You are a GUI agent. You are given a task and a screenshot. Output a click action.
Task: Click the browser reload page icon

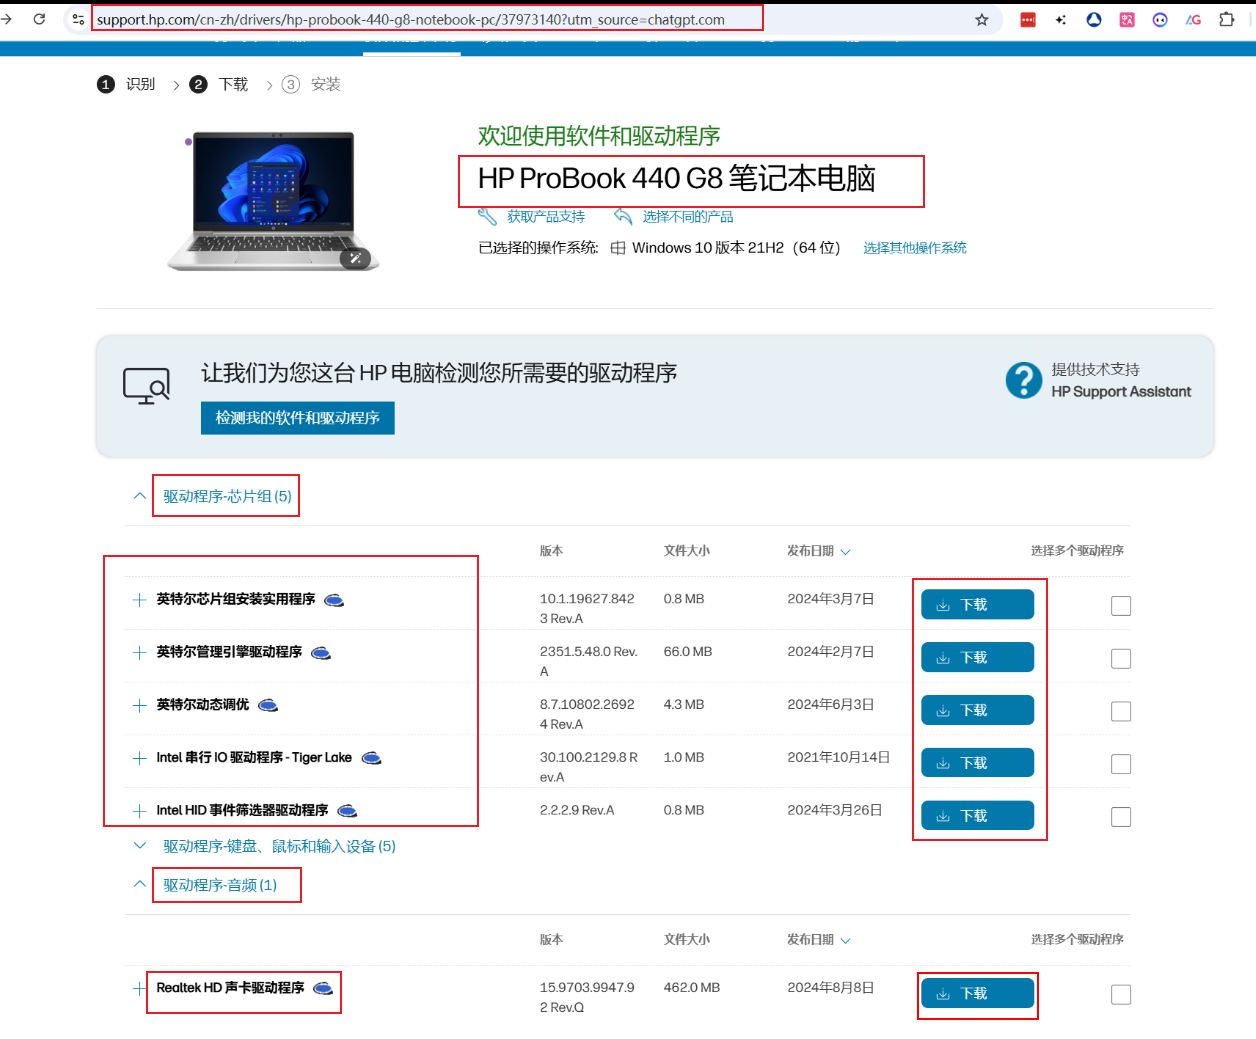click(x=39, y=19)
